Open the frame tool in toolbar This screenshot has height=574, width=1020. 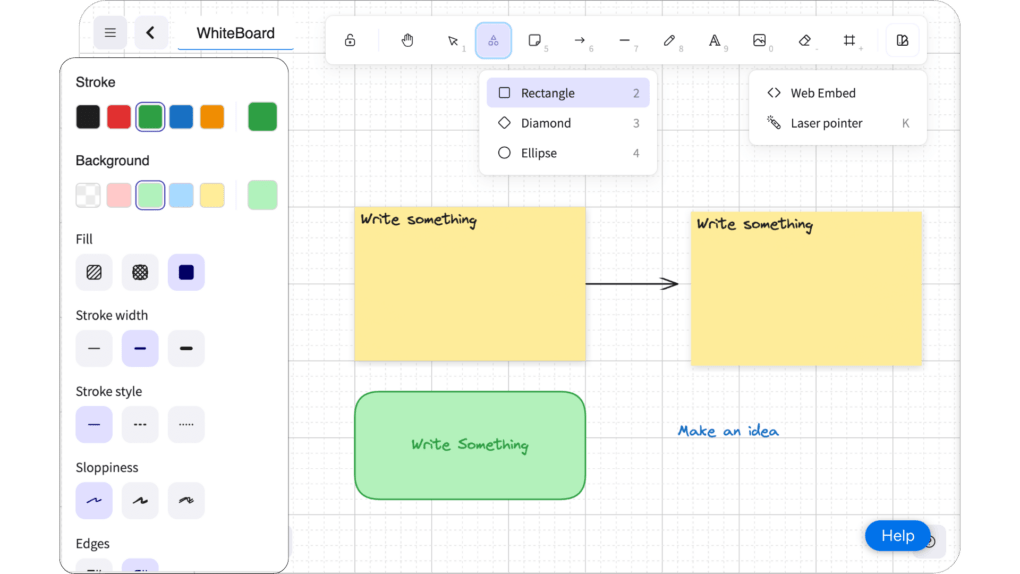(849, 41)
